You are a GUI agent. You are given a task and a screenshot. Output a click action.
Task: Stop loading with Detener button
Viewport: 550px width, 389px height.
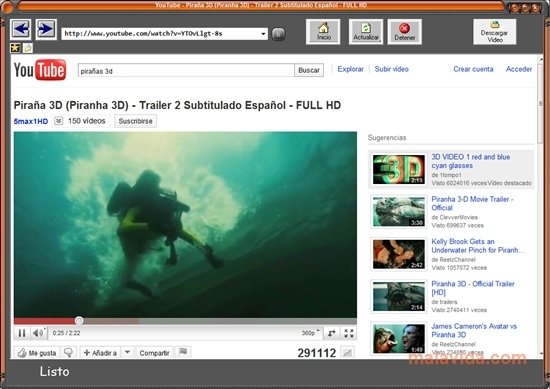[404, 32]
